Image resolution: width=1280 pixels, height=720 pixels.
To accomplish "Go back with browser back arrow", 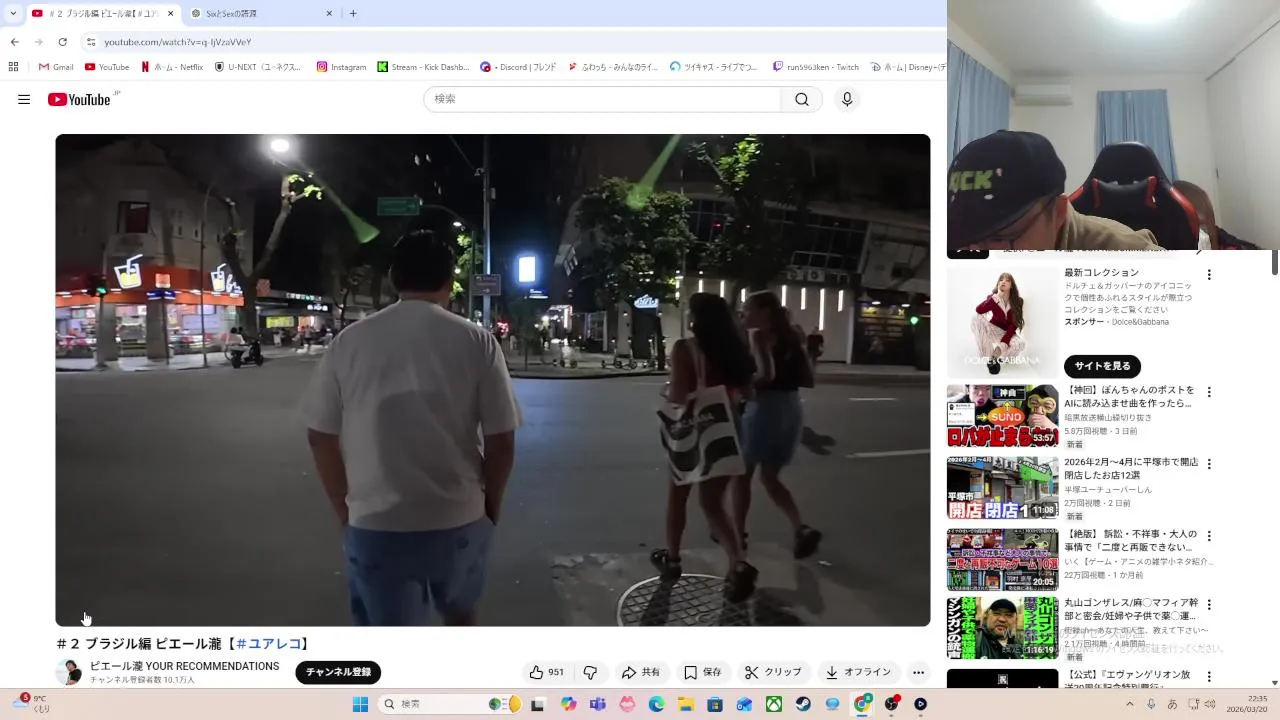I will (x=14, y=42).
